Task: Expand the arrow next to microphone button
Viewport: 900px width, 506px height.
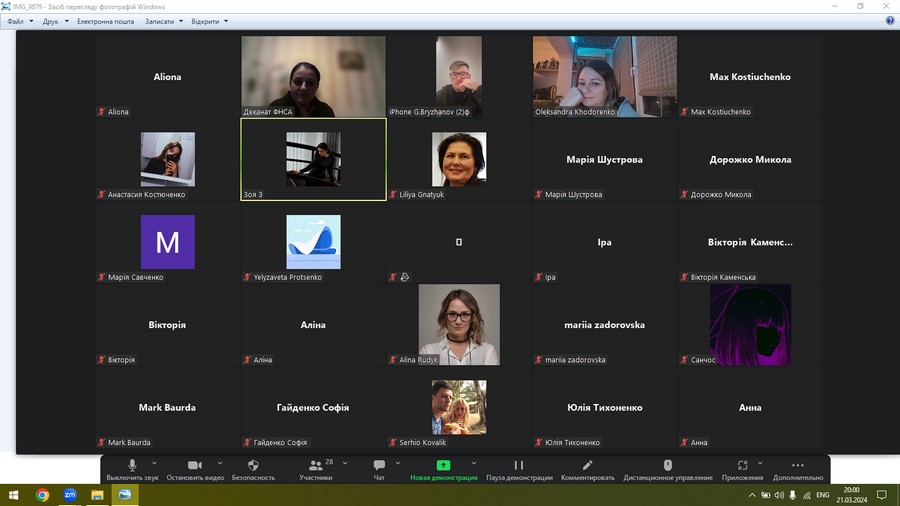Action: (154, 463)
